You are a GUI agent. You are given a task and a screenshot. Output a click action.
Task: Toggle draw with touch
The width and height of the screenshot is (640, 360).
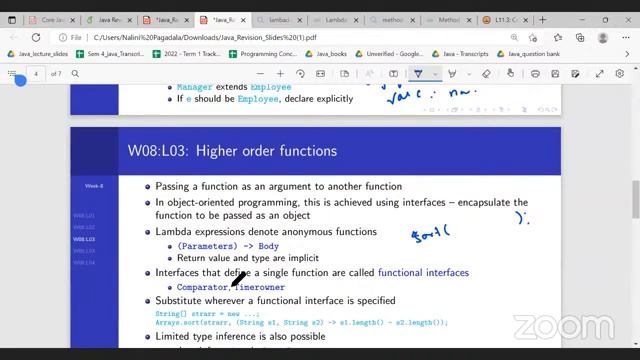tap(510, 73)
